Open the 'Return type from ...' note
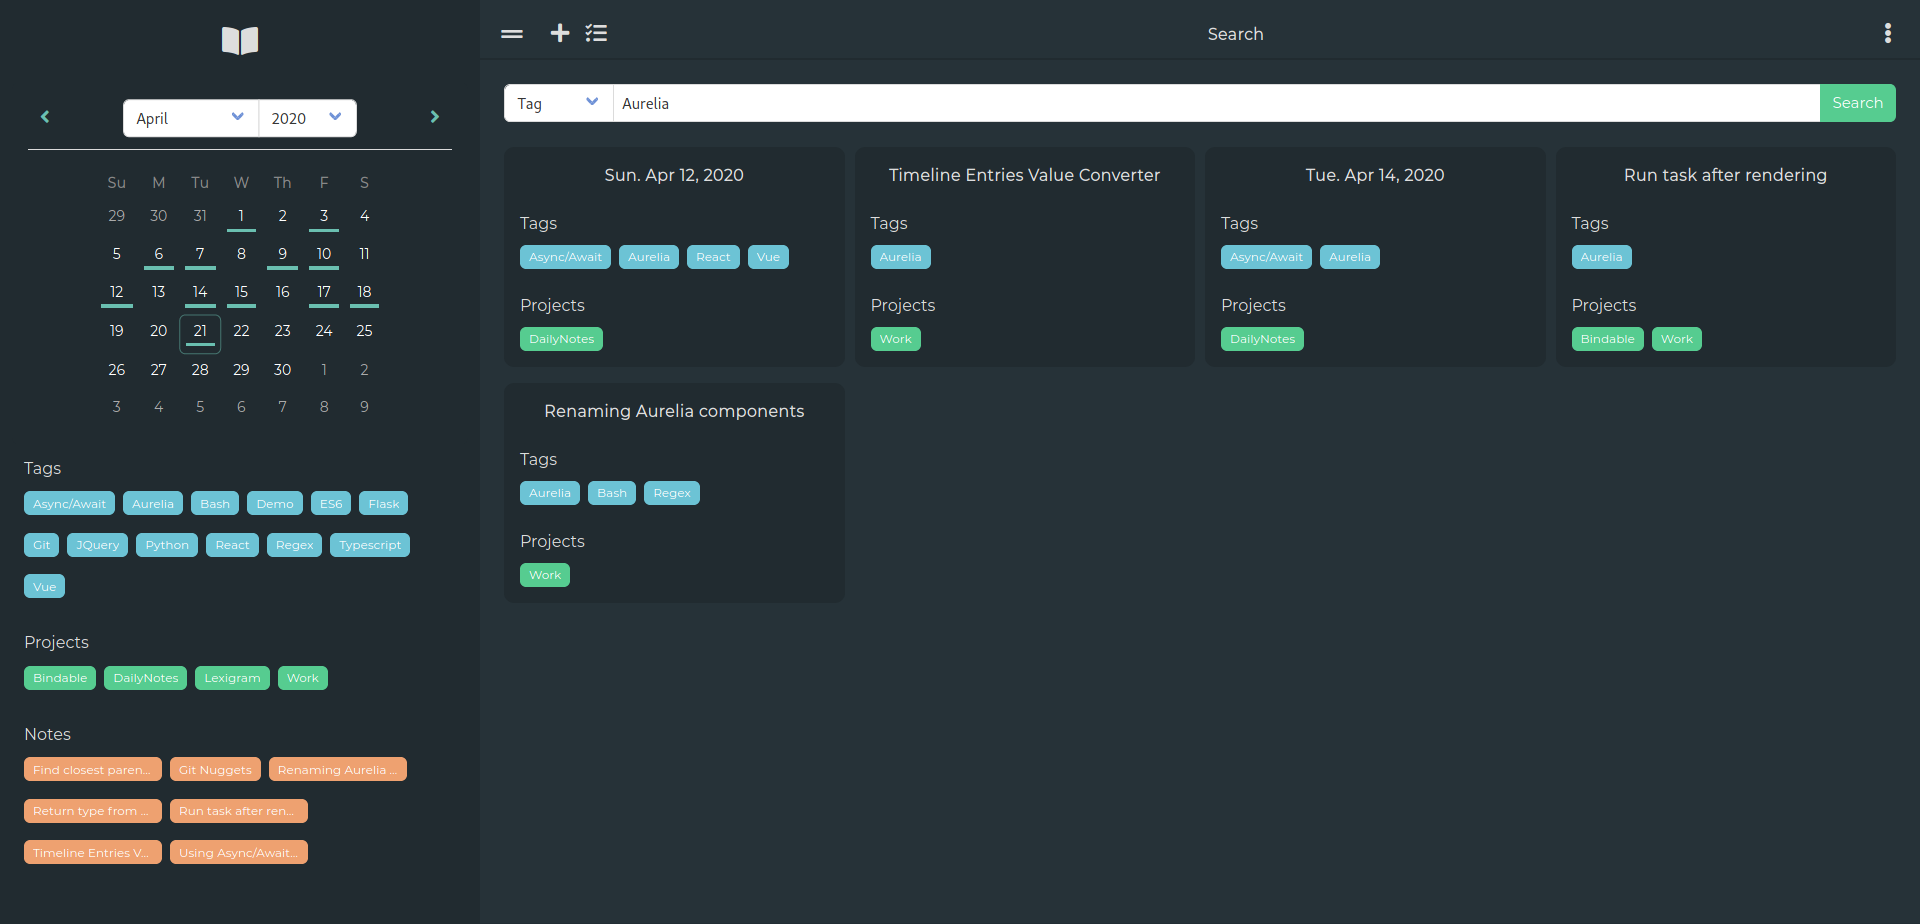The image size is (1920, 924). pos(93,811)
